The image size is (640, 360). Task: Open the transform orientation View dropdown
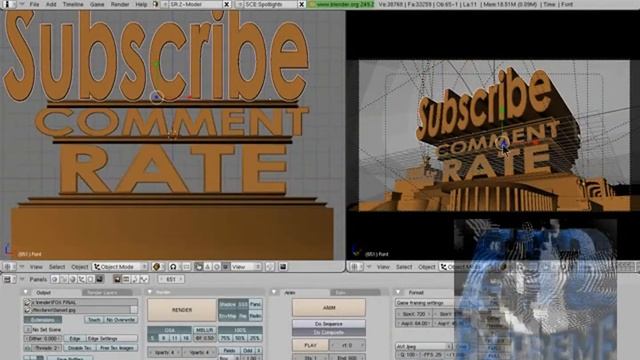pos(246,267)
